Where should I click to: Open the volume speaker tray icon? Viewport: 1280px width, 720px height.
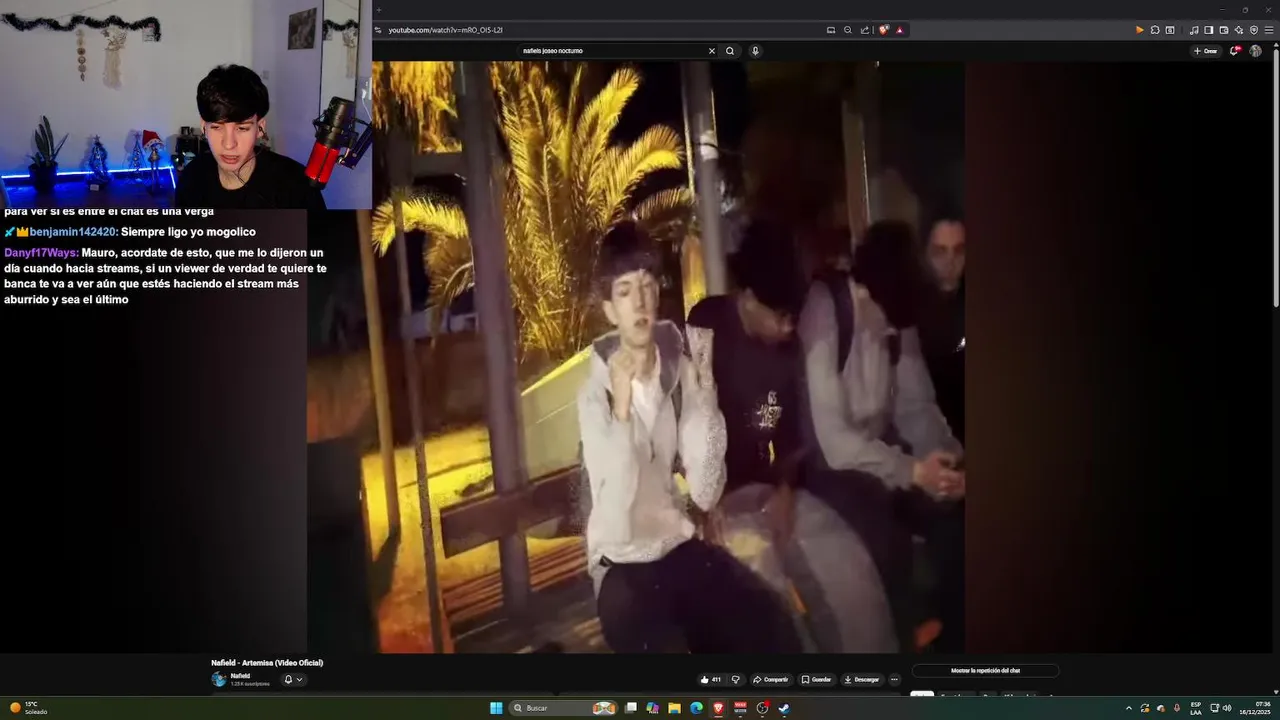click(1227, 708)
